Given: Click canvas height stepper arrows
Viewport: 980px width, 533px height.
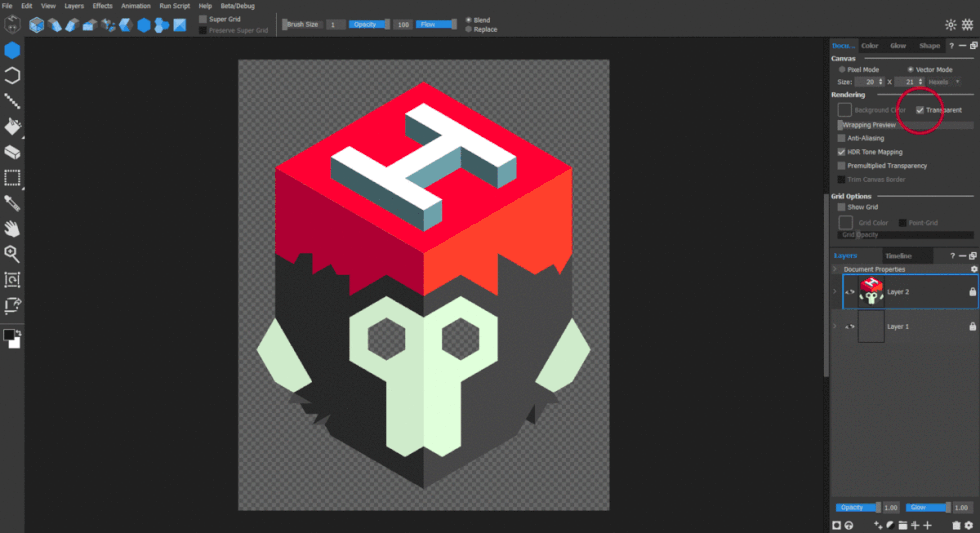Looking at the screenshot, I should tap(920, 82).
